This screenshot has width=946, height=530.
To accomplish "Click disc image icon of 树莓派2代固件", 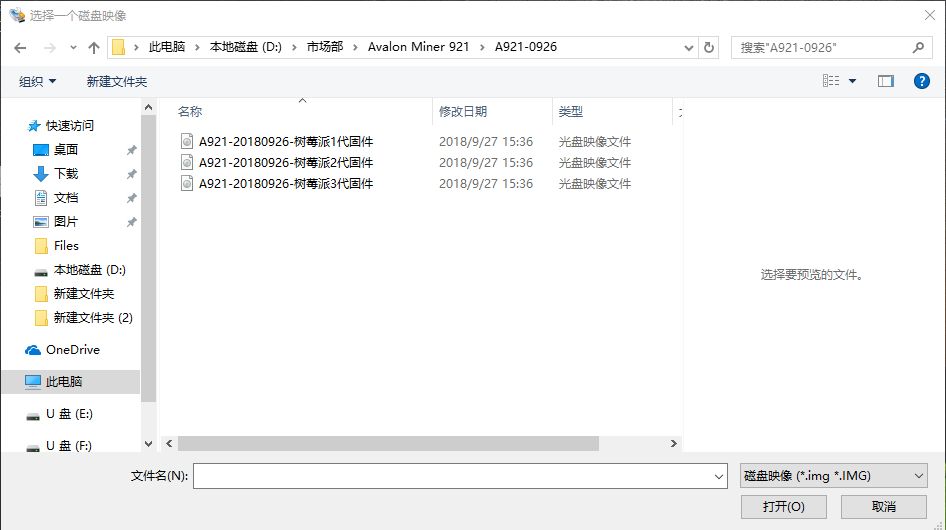I will (187, 162).
